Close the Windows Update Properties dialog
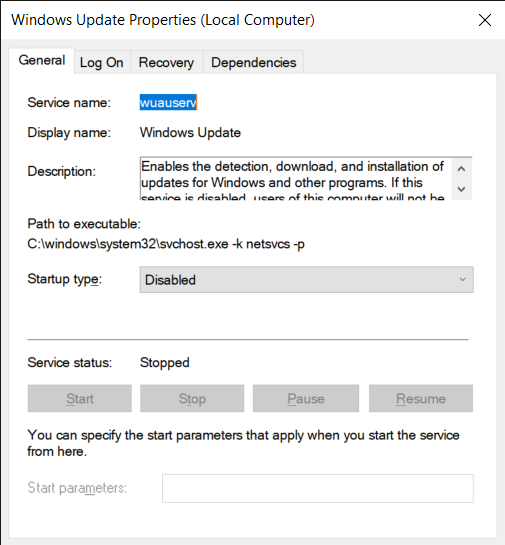Screen dimensions: 505x545 [484, 20]
